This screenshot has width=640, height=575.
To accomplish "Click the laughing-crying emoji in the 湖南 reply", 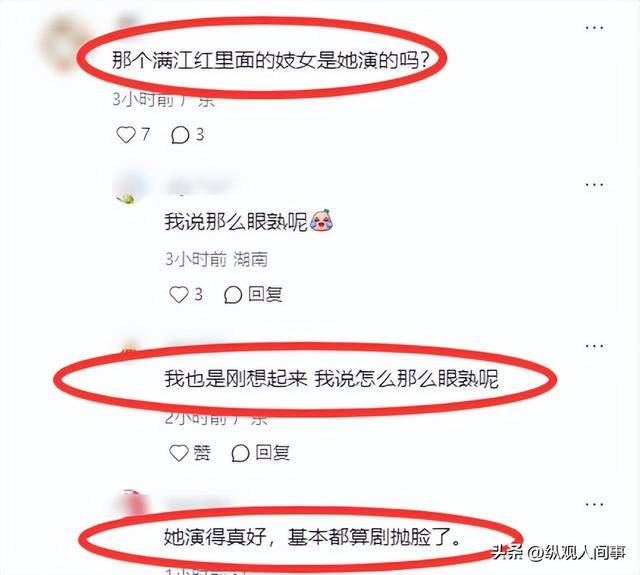I will click(x=321, y=220).
